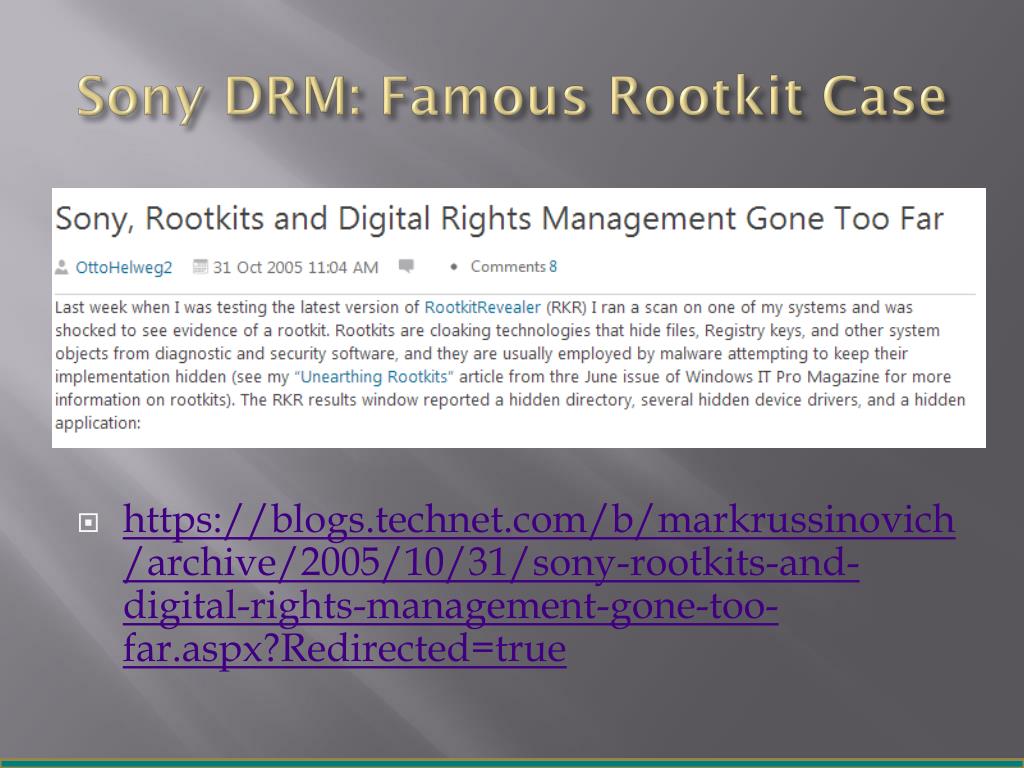
Task: Click the calendar icon beside 31 Oct 2005
Action: tap(200, 266)
